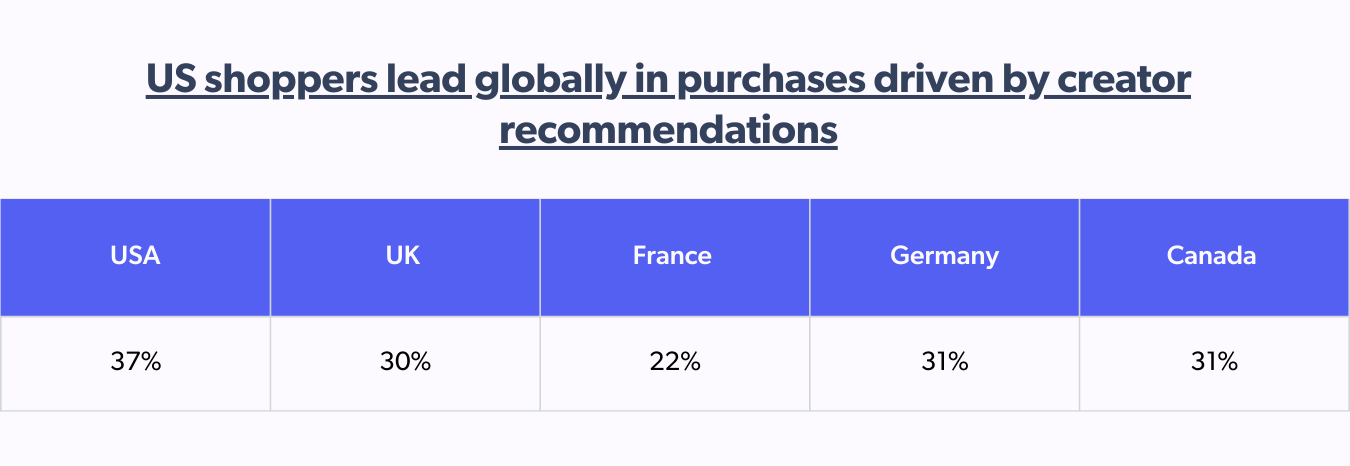Open the 'US shoppers lead globally' headline link
1350x466 pixels.
668,104
